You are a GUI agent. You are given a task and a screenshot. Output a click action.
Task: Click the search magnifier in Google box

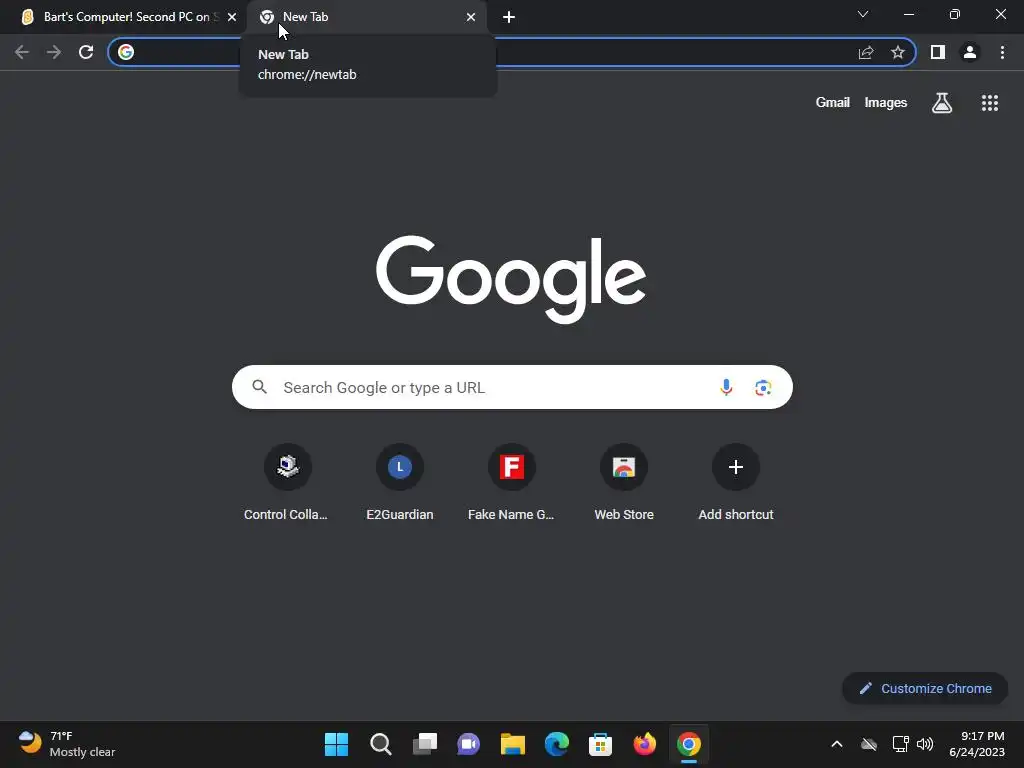[259, 387]
